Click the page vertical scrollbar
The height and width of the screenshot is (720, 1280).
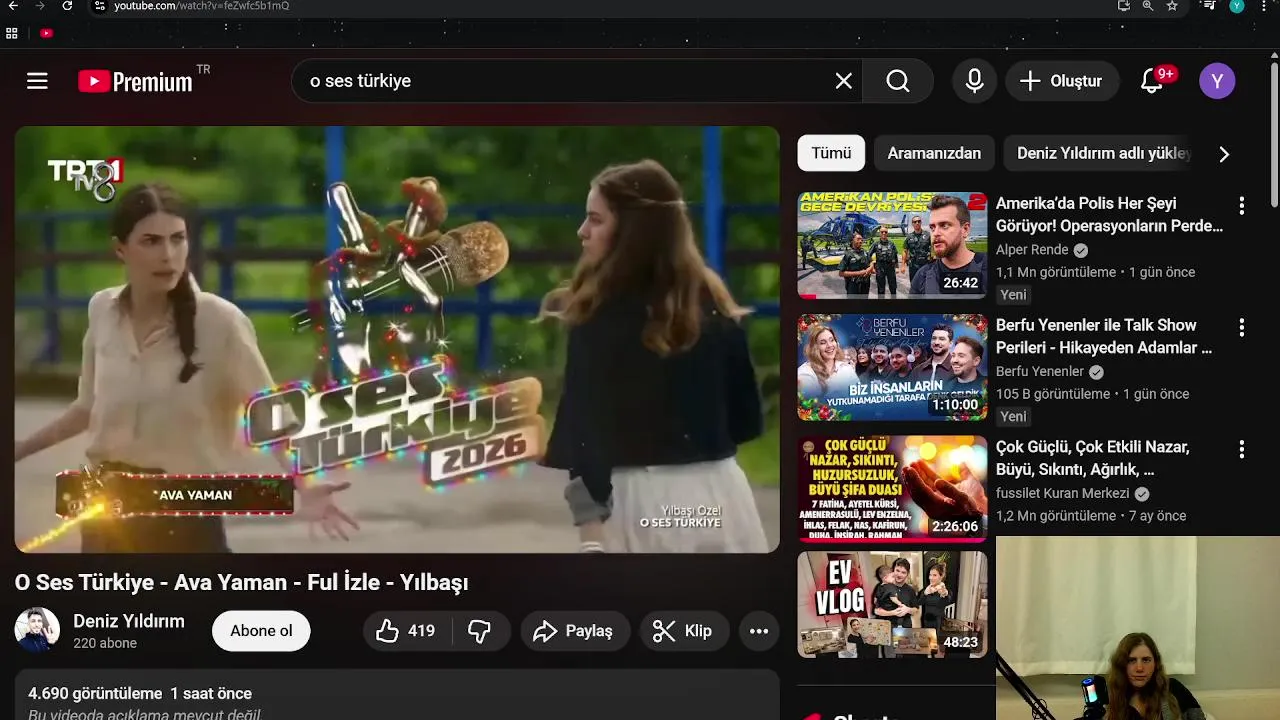pos(1273,134)
